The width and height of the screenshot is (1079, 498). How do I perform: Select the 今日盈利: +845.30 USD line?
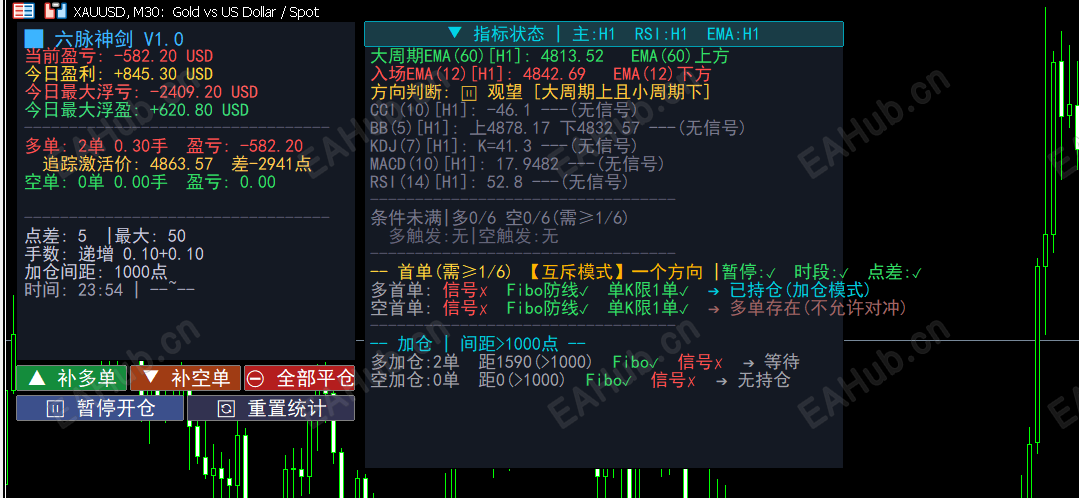click(119, 74)
